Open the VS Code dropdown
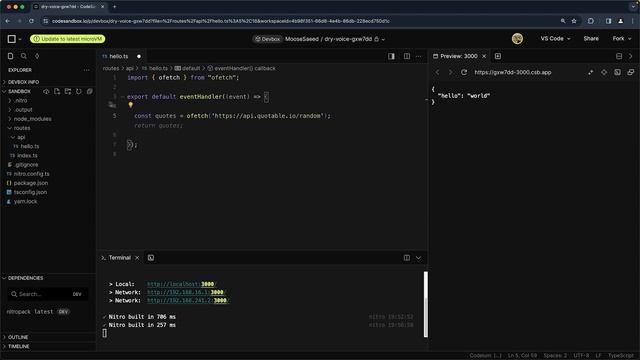640x360 pixels. (555, 39)
